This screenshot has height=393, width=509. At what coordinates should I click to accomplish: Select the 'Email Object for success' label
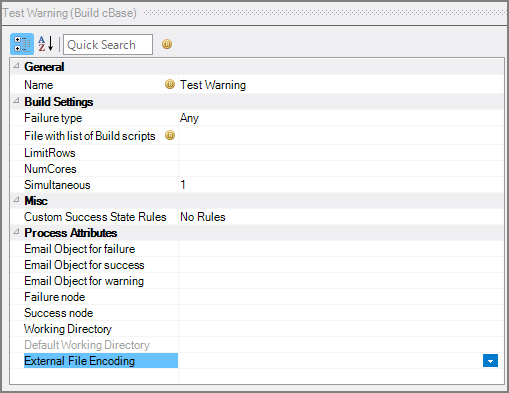(x=84, y=265)
